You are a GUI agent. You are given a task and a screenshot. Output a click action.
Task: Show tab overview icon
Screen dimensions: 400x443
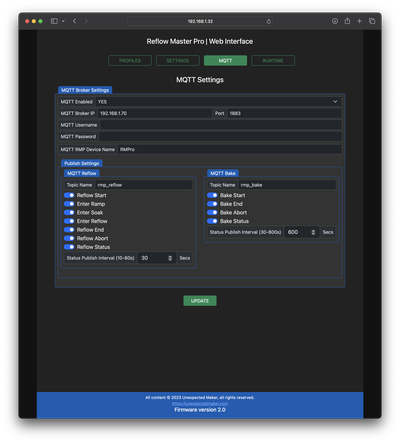click(x=372, y=21)
